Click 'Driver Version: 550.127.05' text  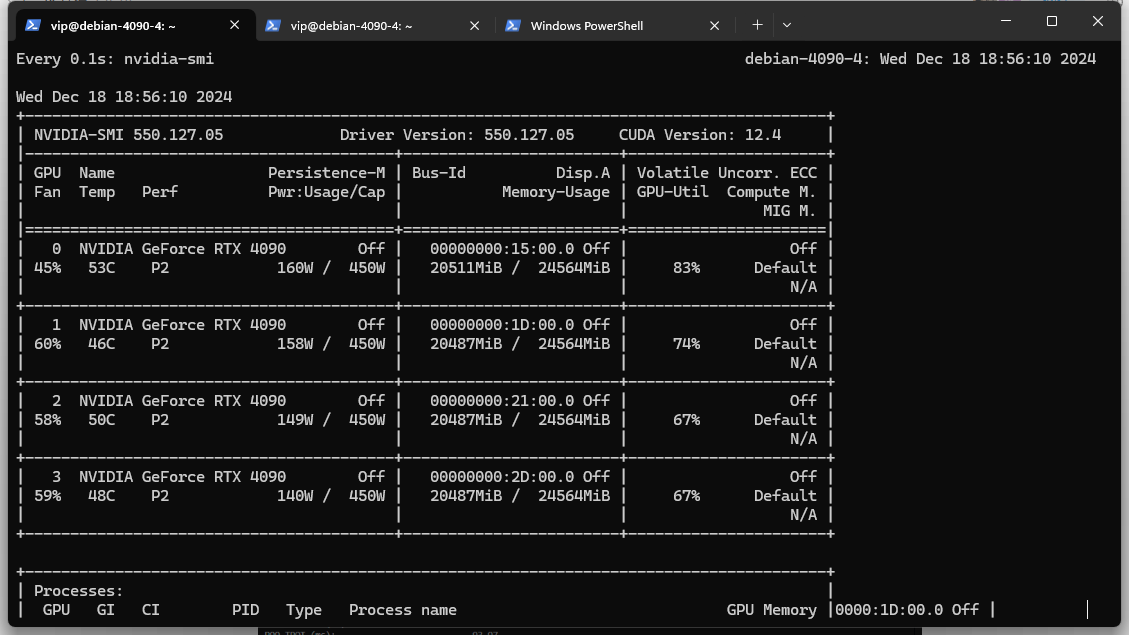456,135
